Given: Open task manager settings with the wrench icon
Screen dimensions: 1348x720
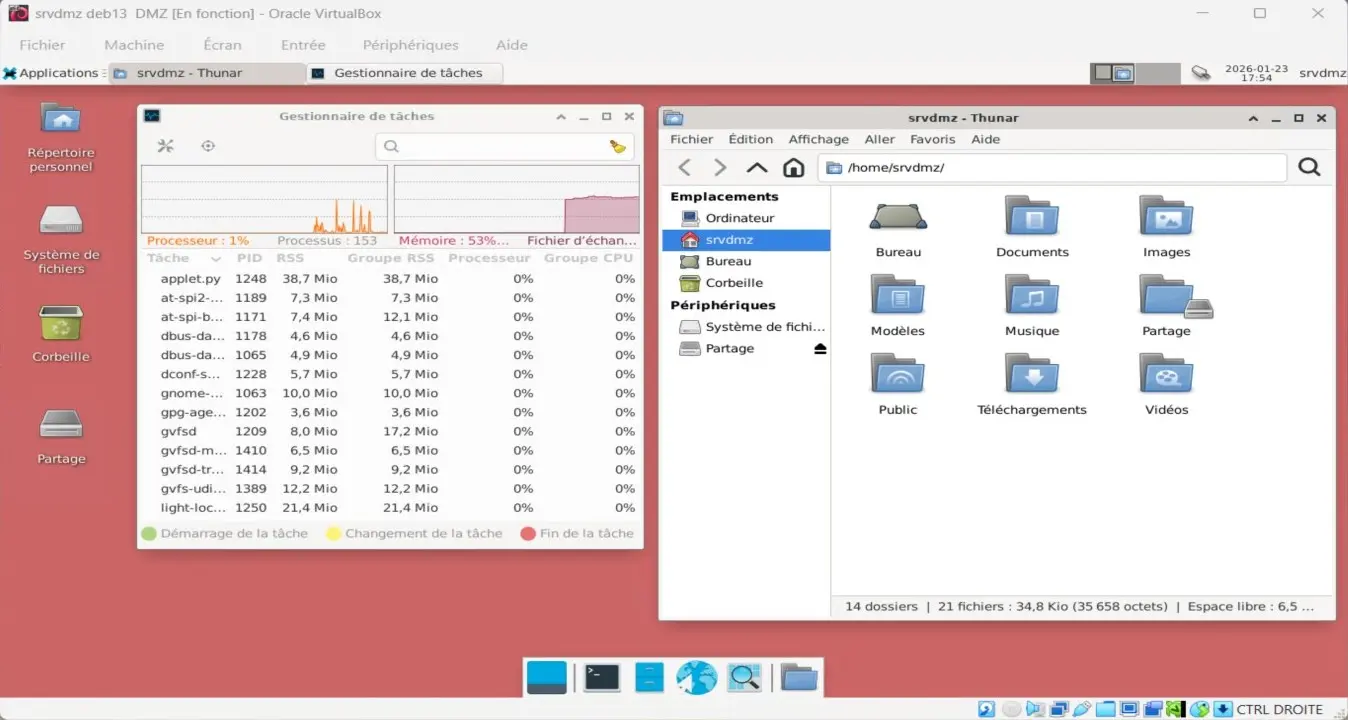Looking at the screenshot, I should tap(165, 145).
